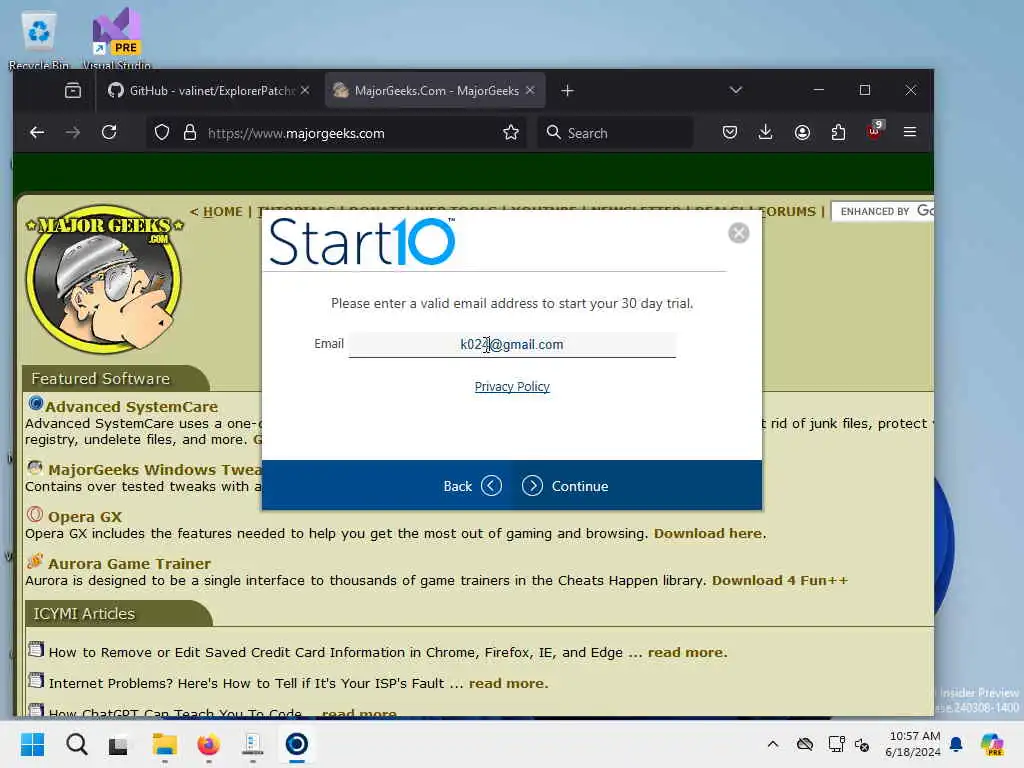Open Task View on the taskbar
Screen dimensions: 1024x768
[119, 744]
